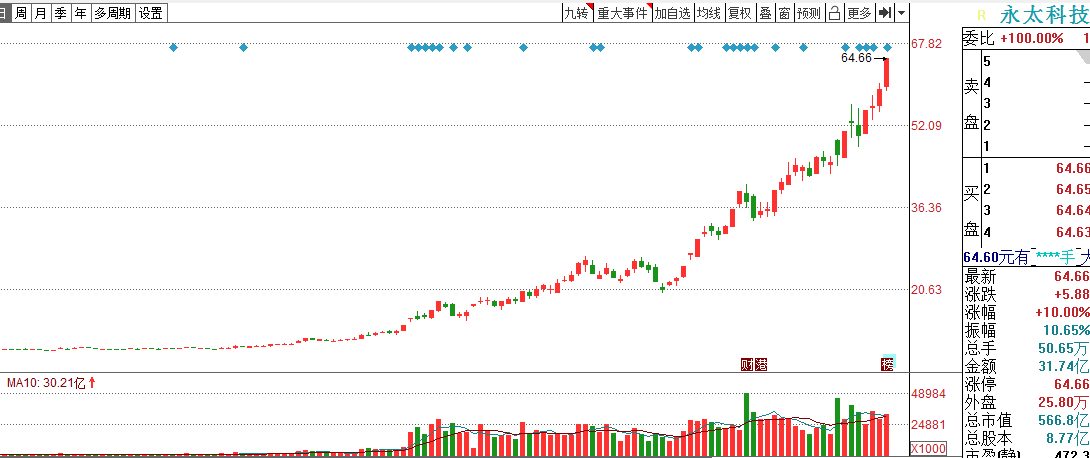Screen dimensions: 1090x458
Task: Click the lock icon in chart toolbar
Action: pyautogui.click(x=835, y=13)
